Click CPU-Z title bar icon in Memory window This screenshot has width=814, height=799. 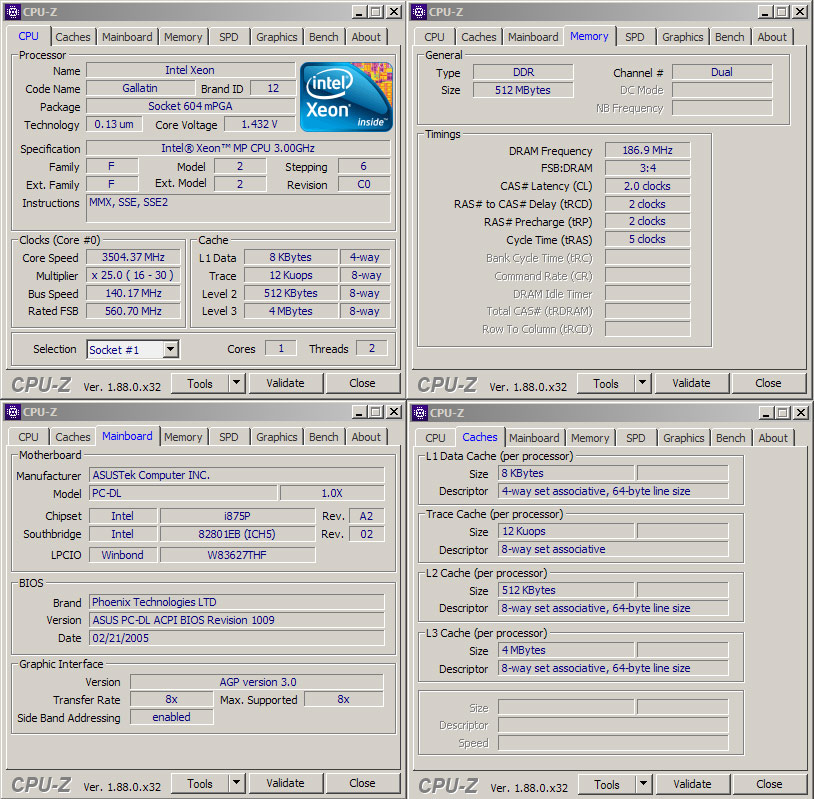pyautogui.click(x=419, y=11)
